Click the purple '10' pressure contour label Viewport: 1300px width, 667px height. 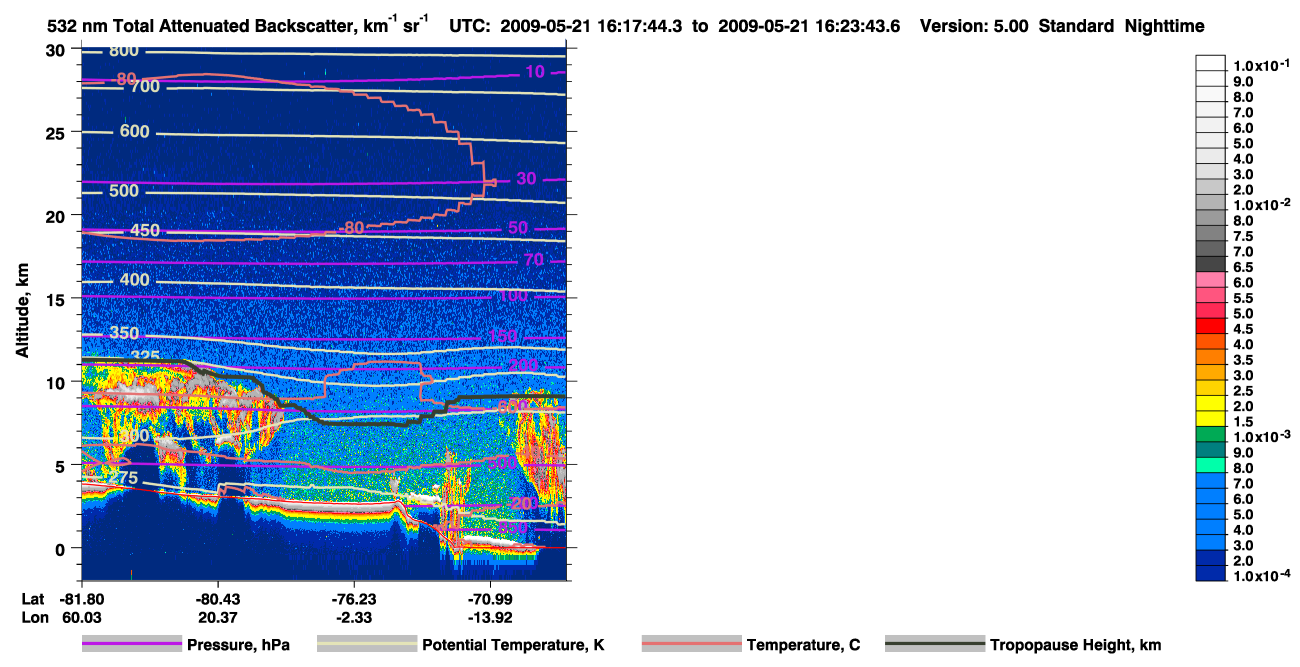535,71
